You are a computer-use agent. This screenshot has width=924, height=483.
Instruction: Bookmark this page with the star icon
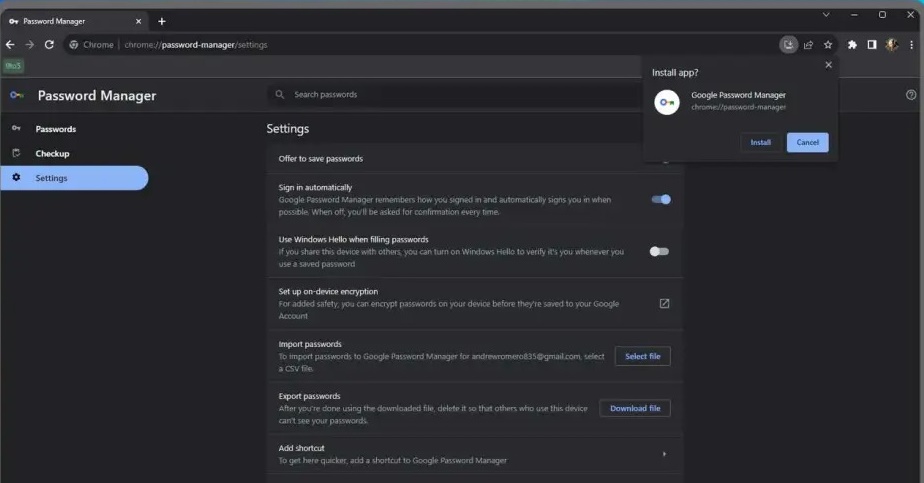click(828, 45)
